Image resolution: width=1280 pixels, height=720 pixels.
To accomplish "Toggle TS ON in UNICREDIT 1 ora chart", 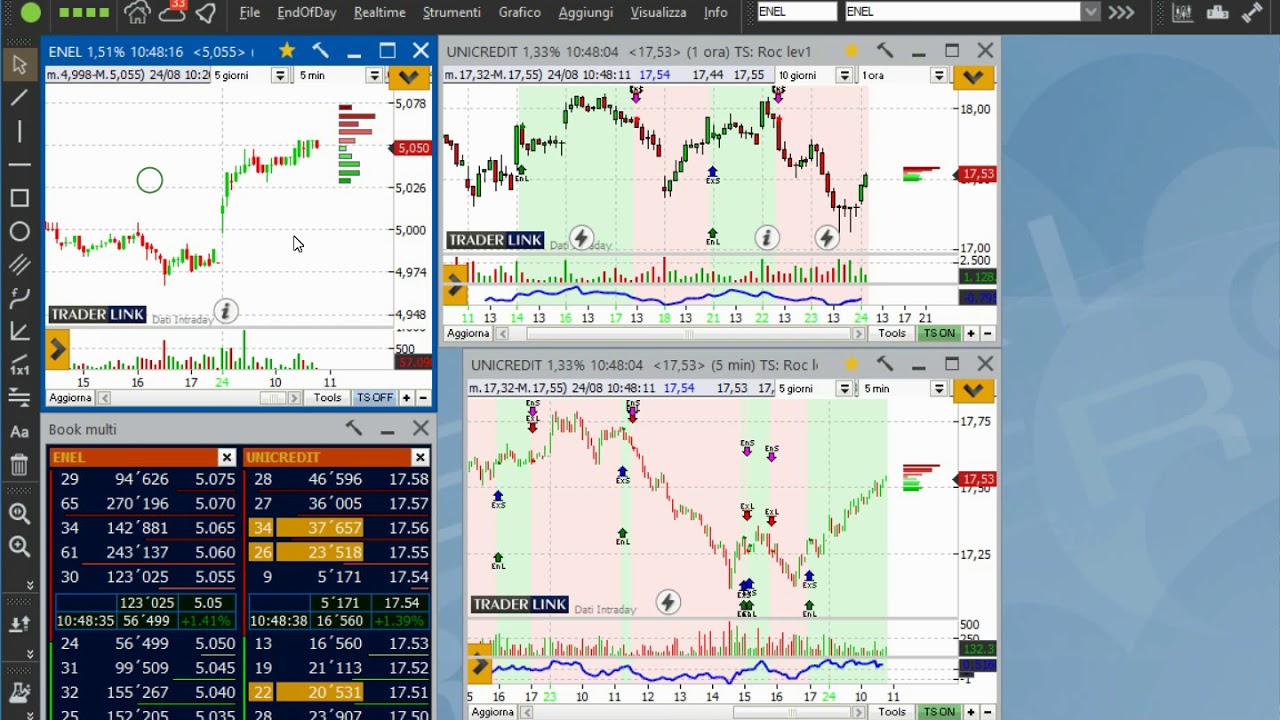I will (x=938, y=333).
